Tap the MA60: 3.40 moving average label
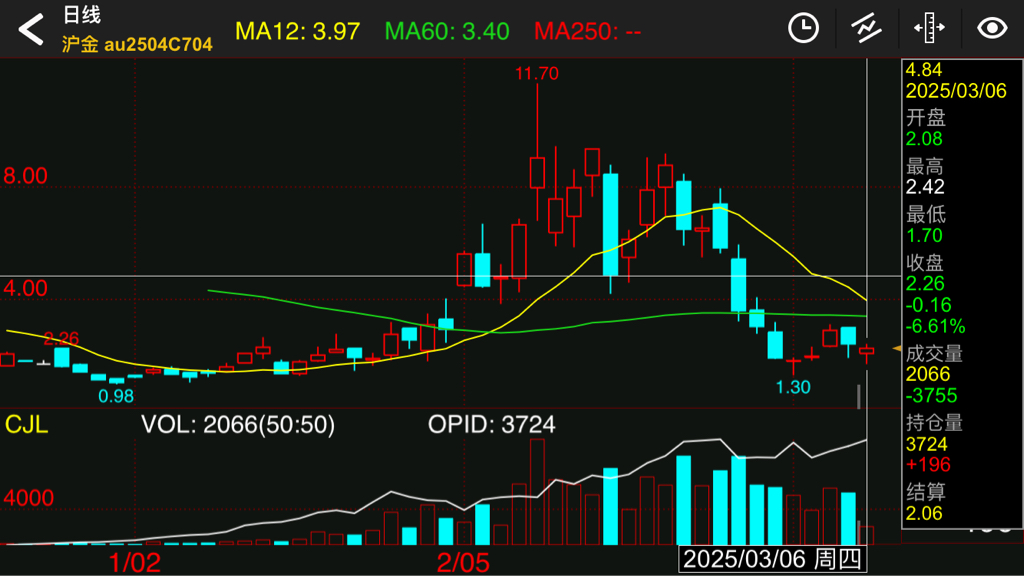This screenshot has height=576, width=1024. click(x=447, y=31)
